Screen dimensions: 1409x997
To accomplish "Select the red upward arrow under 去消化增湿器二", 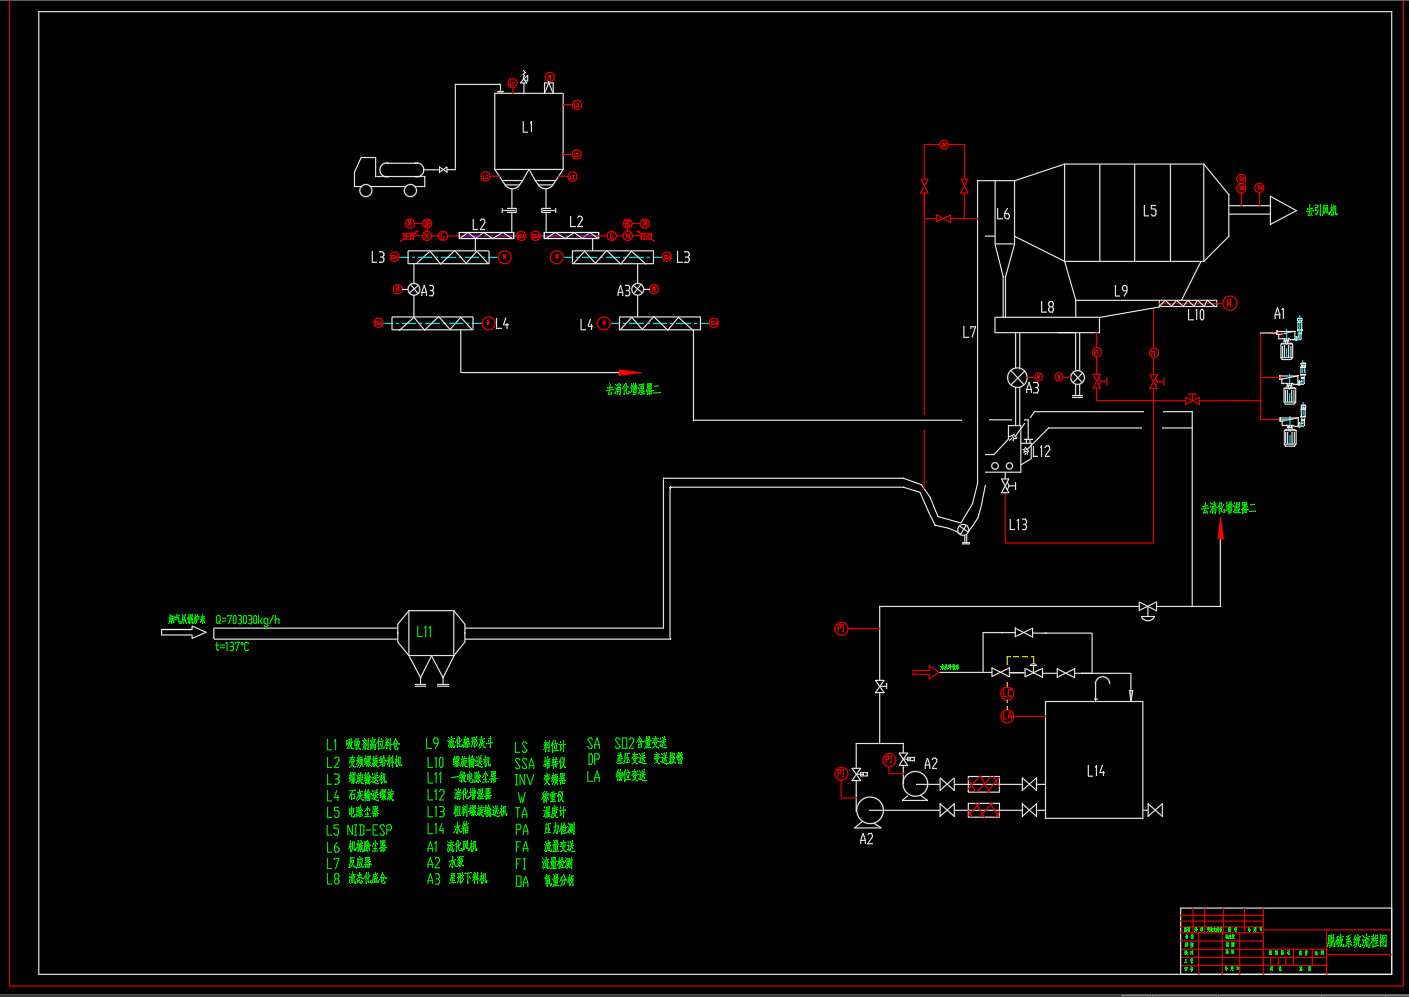I will [1220, 530].
